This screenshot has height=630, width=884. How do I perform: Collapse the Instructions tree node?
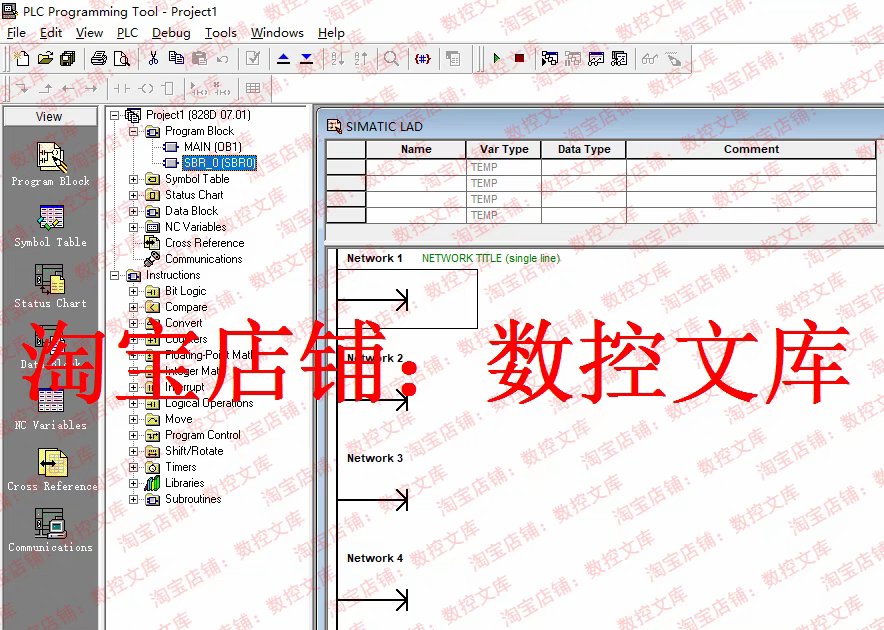114,275
